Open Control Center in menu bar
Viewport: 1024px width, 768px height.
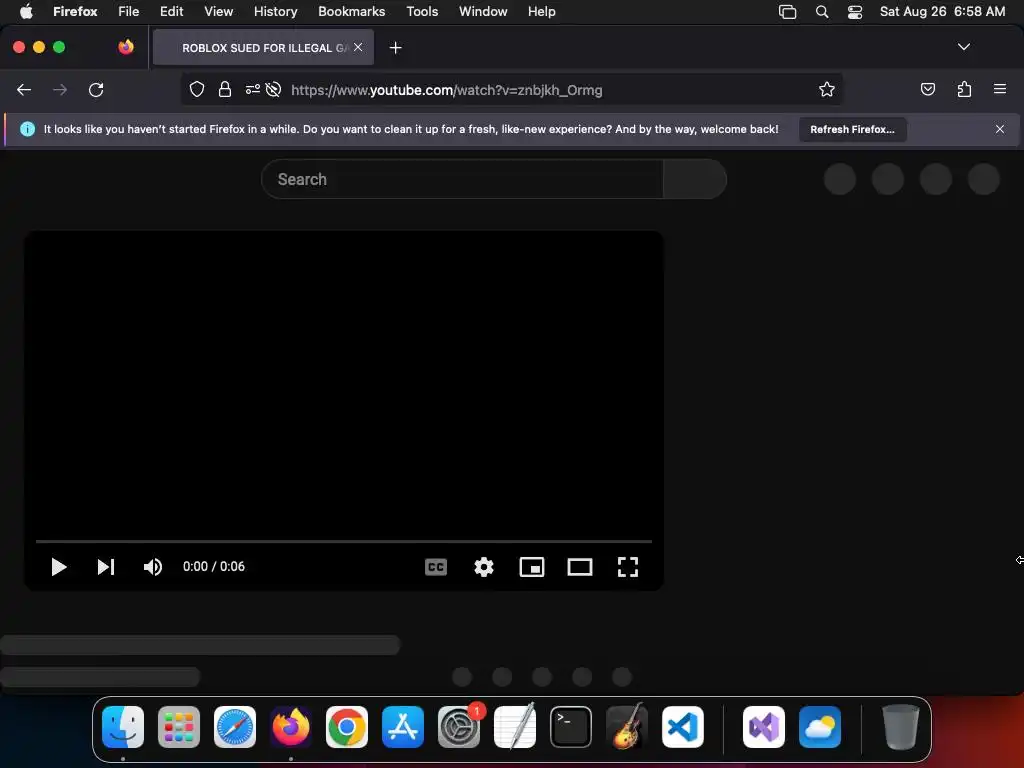(855, 12)
